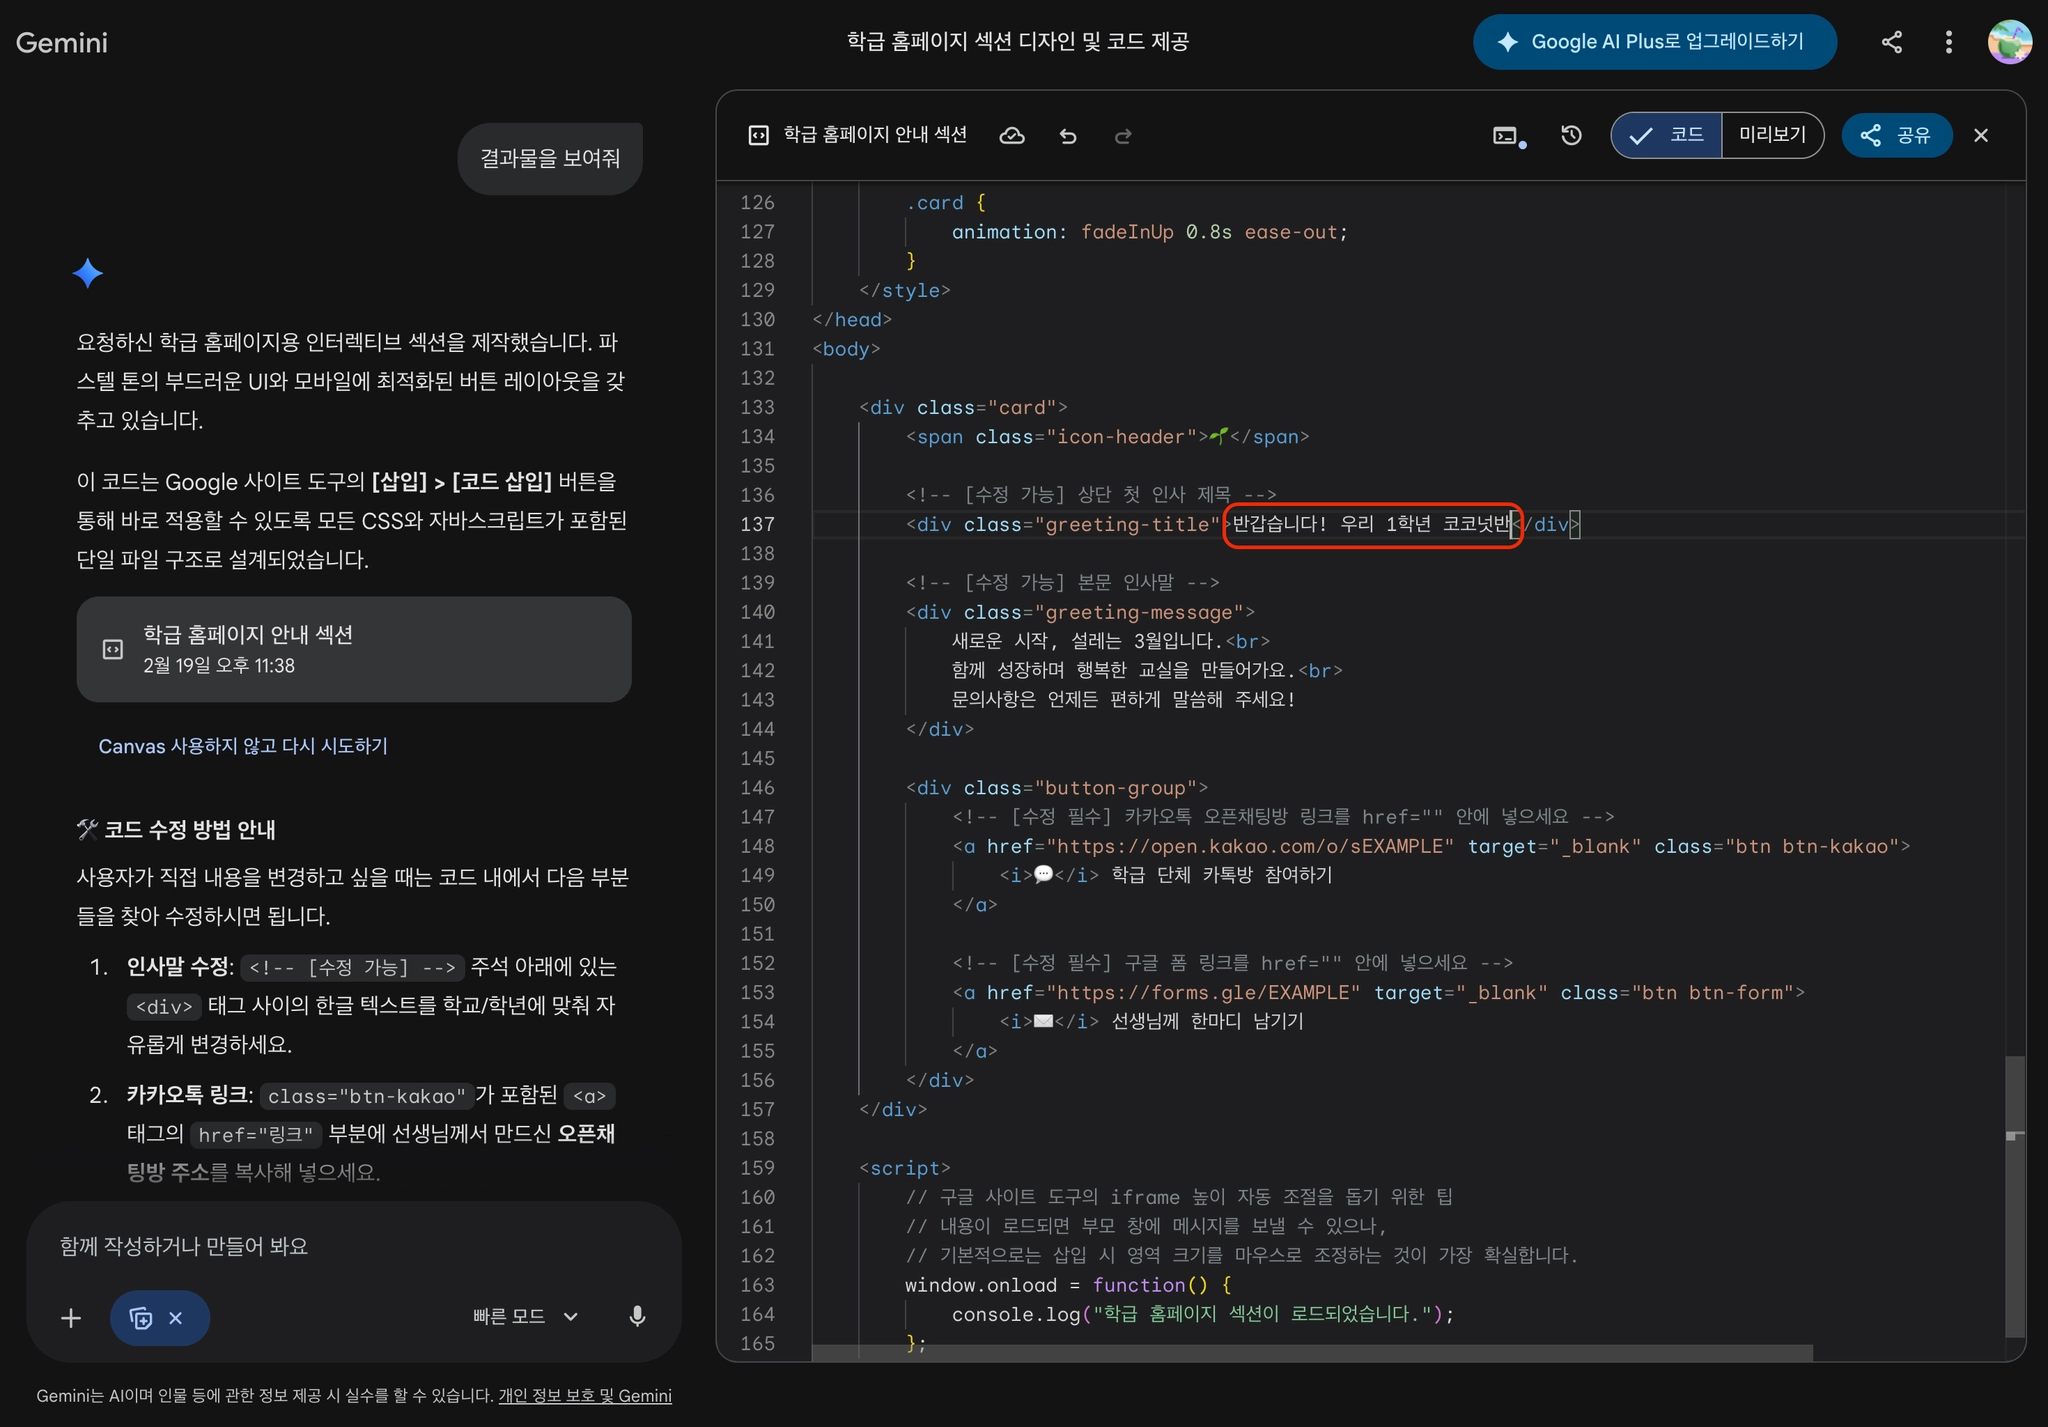Remove the Canvas tool chip
2048x1427 pixels.
click(176, 1318)
